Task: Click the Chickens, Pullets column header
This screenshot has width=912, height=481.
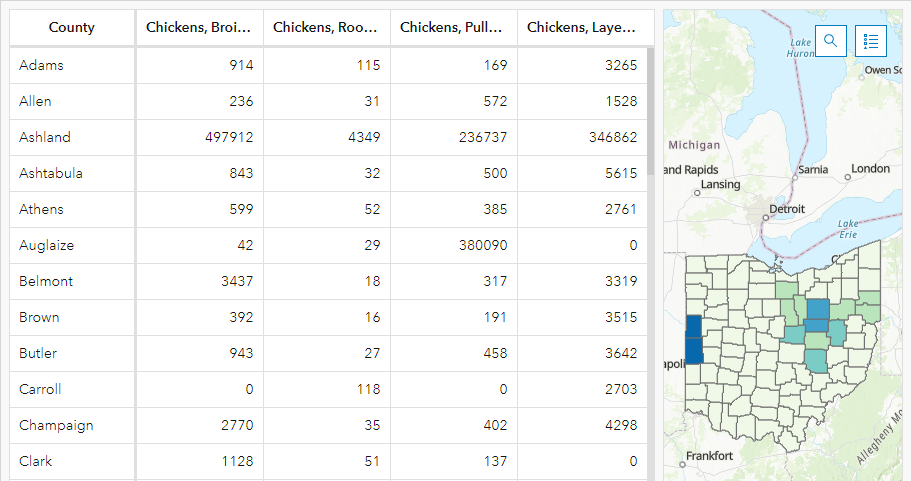Action: 453,27
